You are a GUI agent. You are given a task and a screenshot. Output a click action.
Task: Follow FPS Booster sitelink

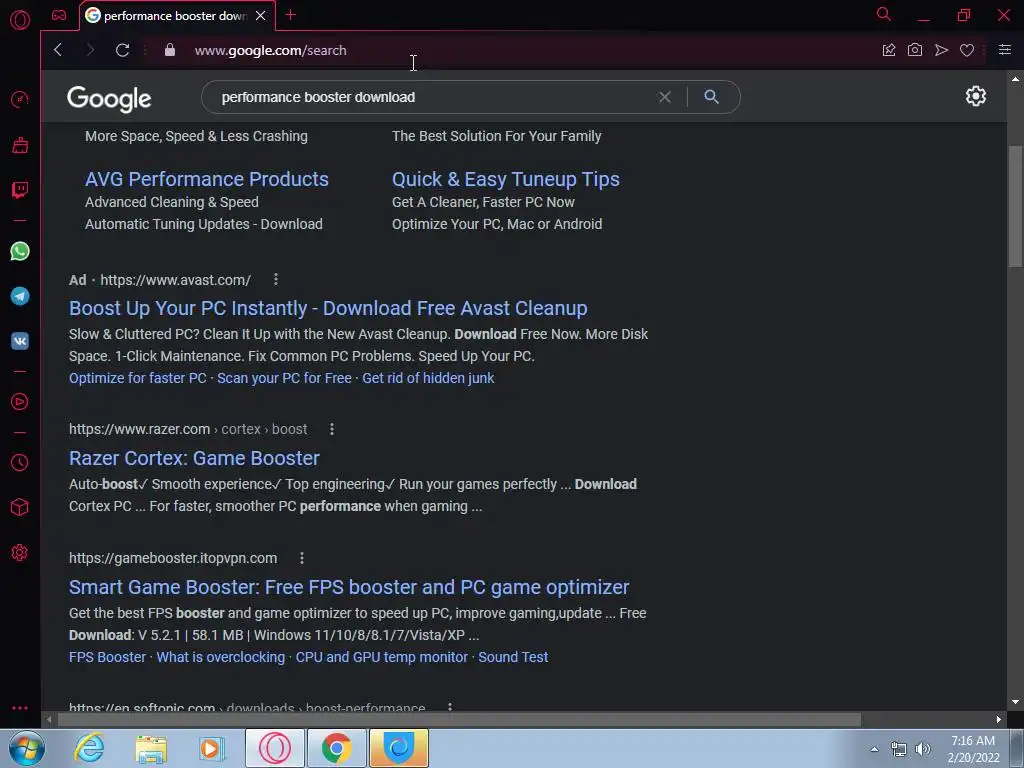point(108,657)
